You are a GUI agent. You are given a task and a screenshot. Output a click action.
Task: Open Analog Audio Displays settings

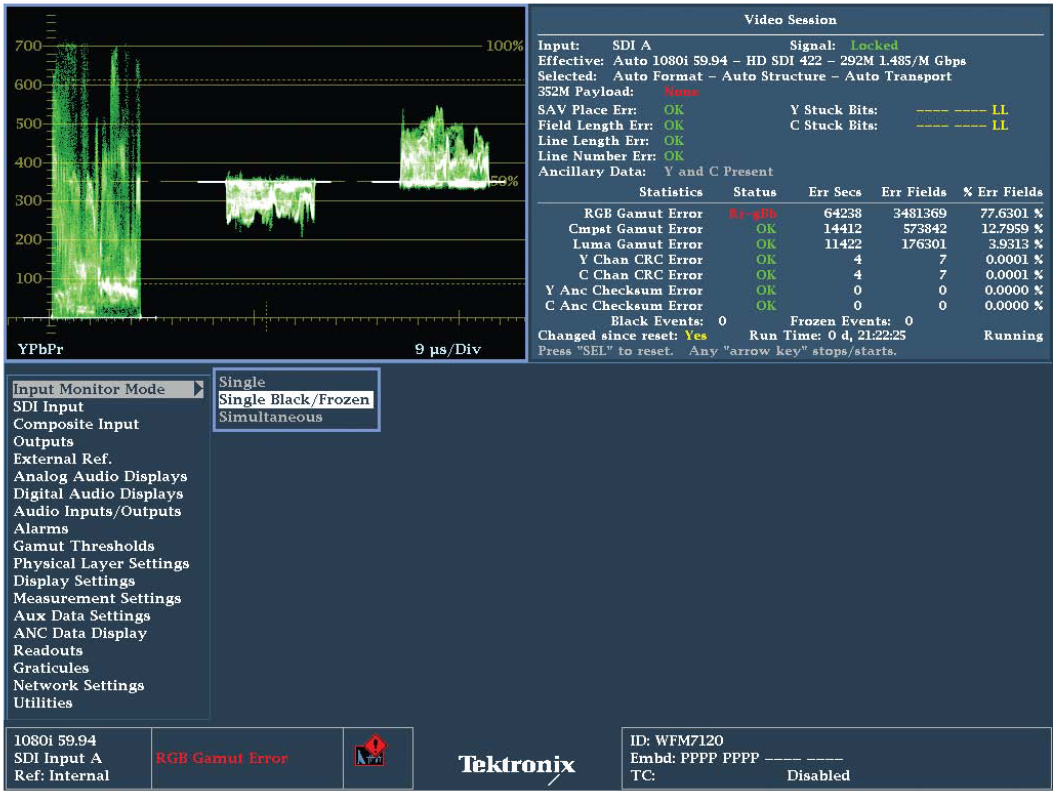100,476
